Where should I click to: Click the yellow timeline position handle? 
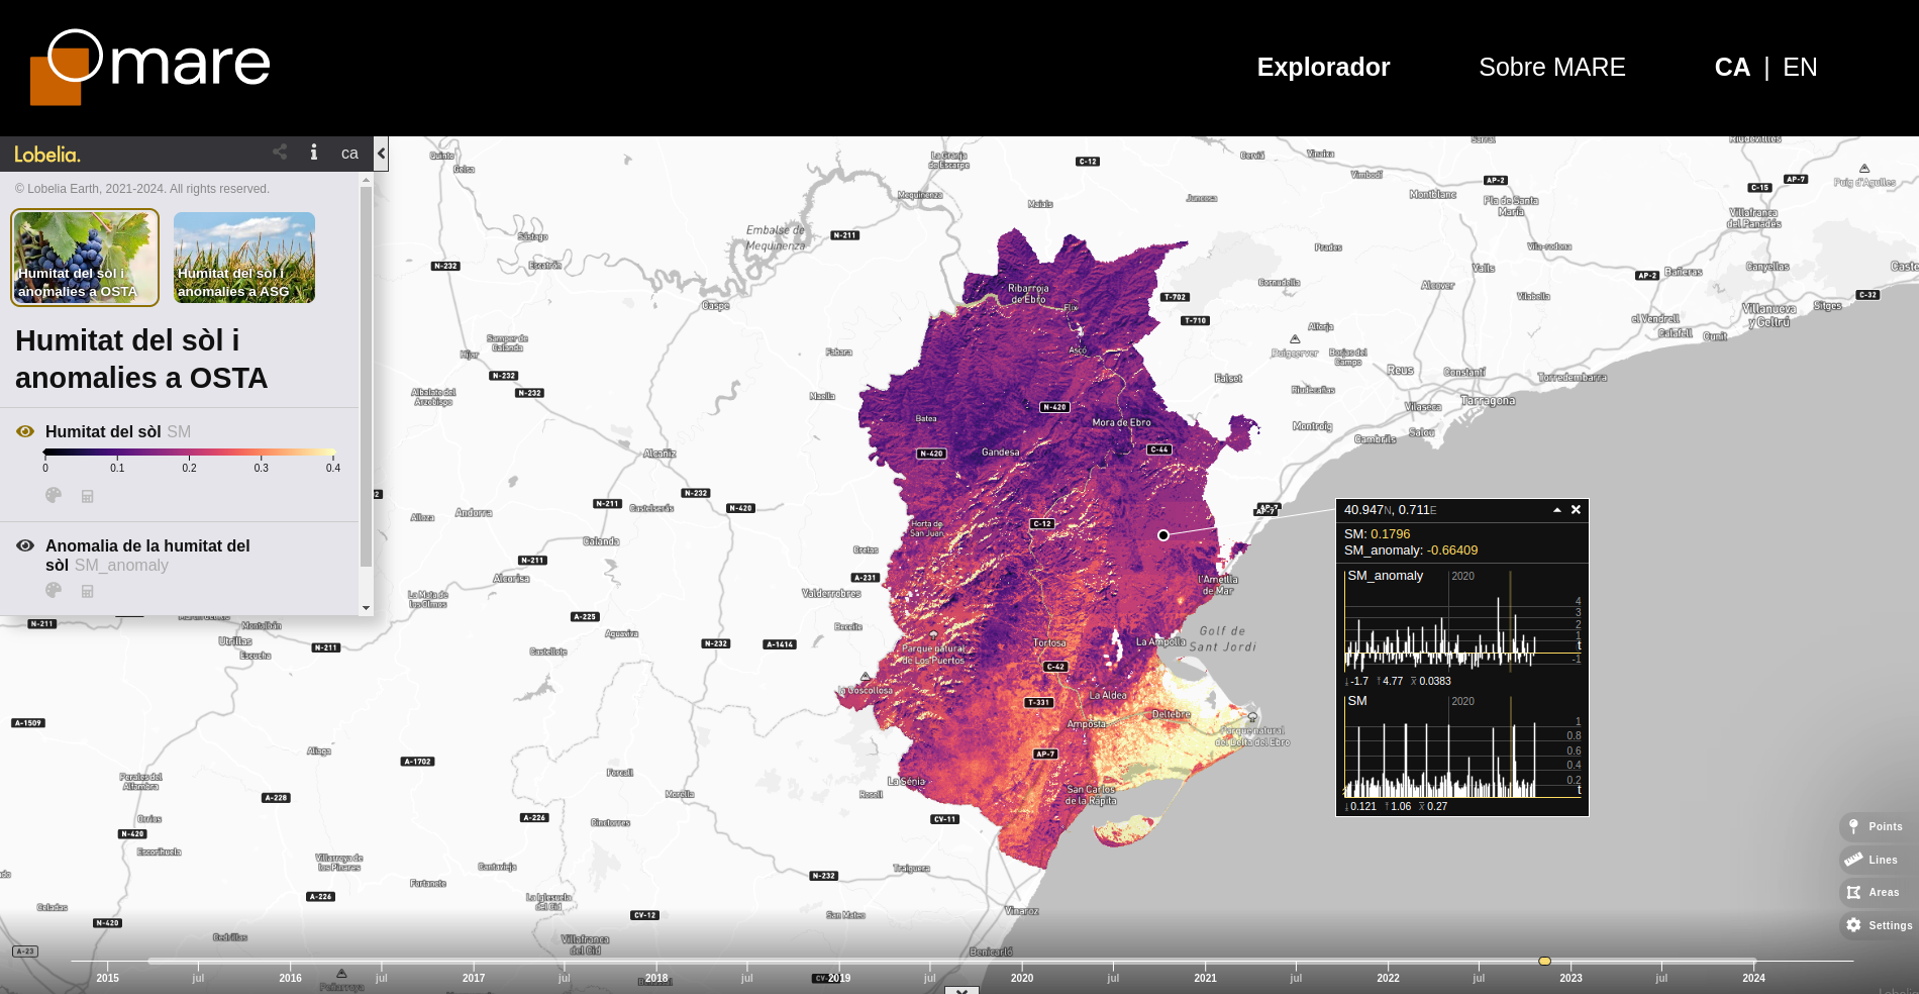[1544, 961]
